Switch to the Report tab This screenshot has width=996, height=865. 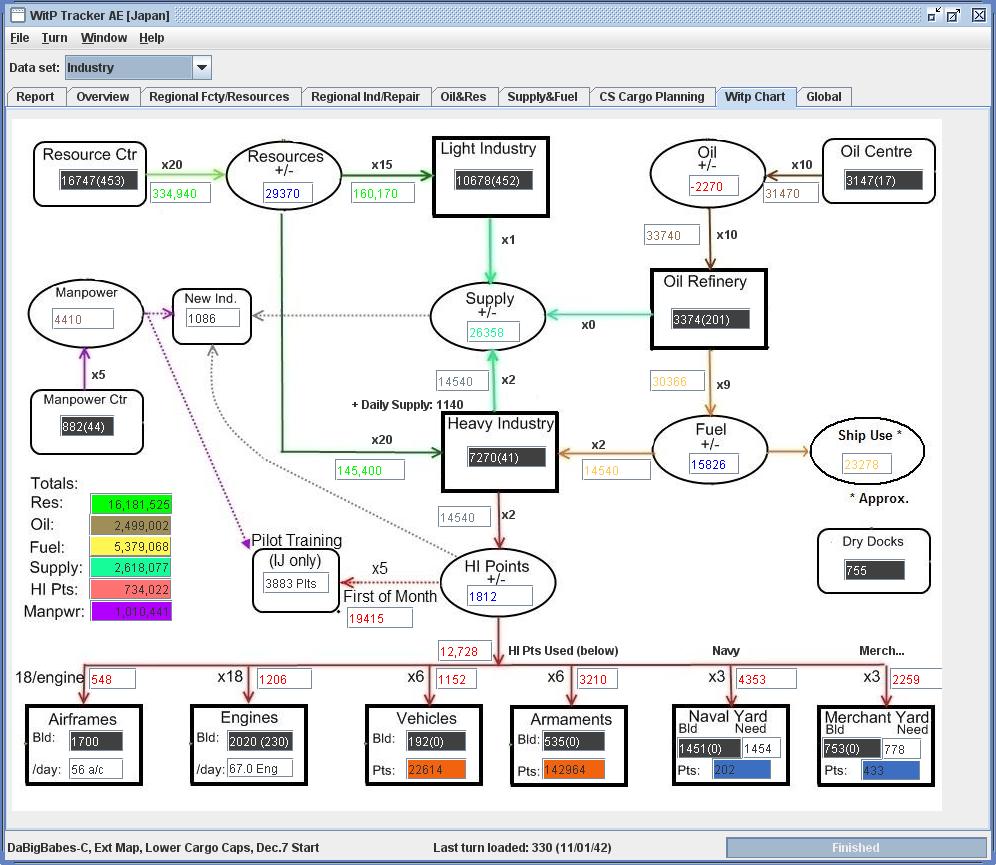tap(36, 97)
